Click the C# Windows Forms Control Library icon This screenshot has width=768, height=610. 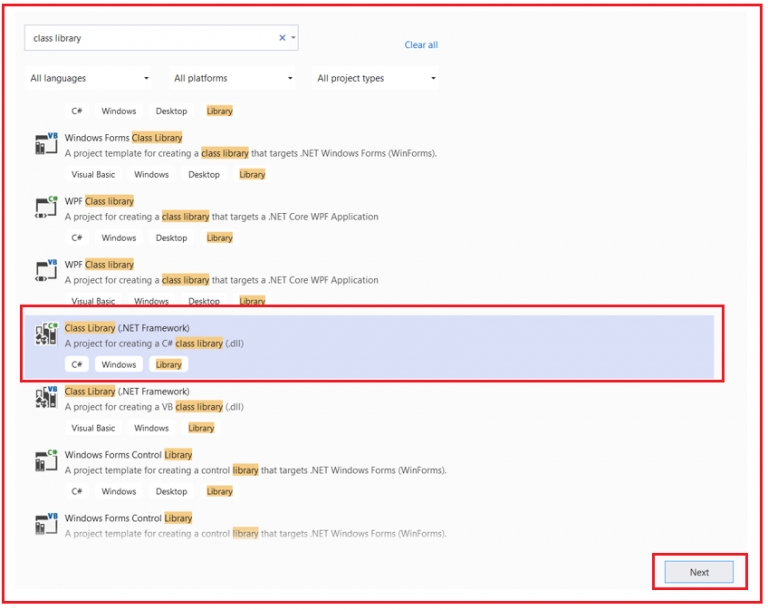pos(46,461)
